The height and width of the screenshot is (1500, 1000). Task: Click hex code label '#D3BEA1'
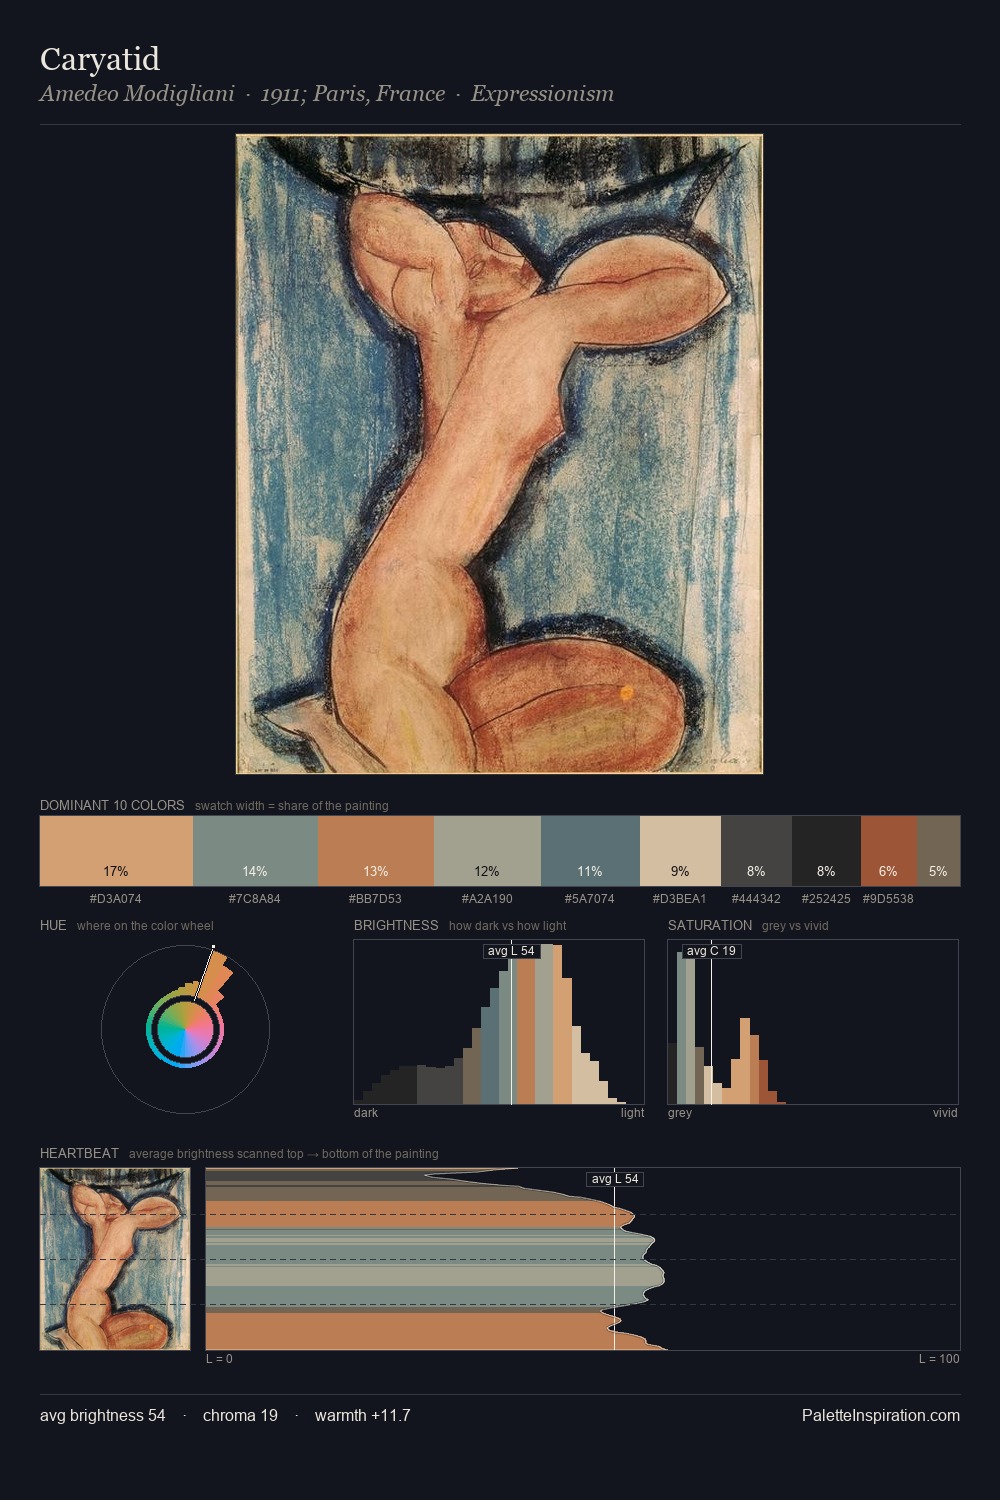(x=680, y=899)
